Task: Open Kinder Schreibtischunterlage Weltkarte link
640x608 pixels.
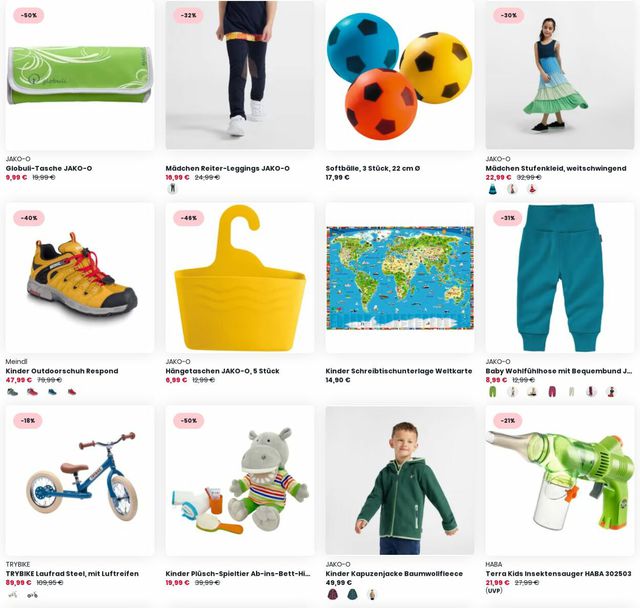Action: tap(399, 371)
